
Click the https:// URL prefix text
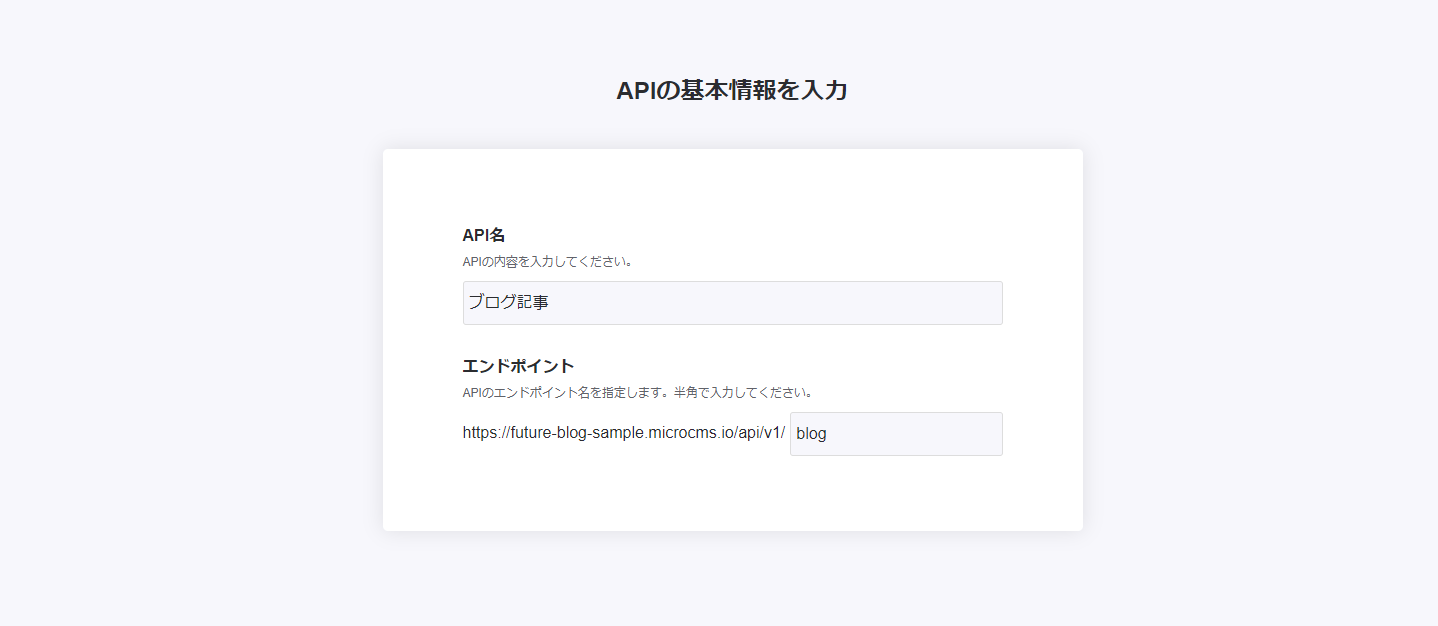[x=486, y=433]
